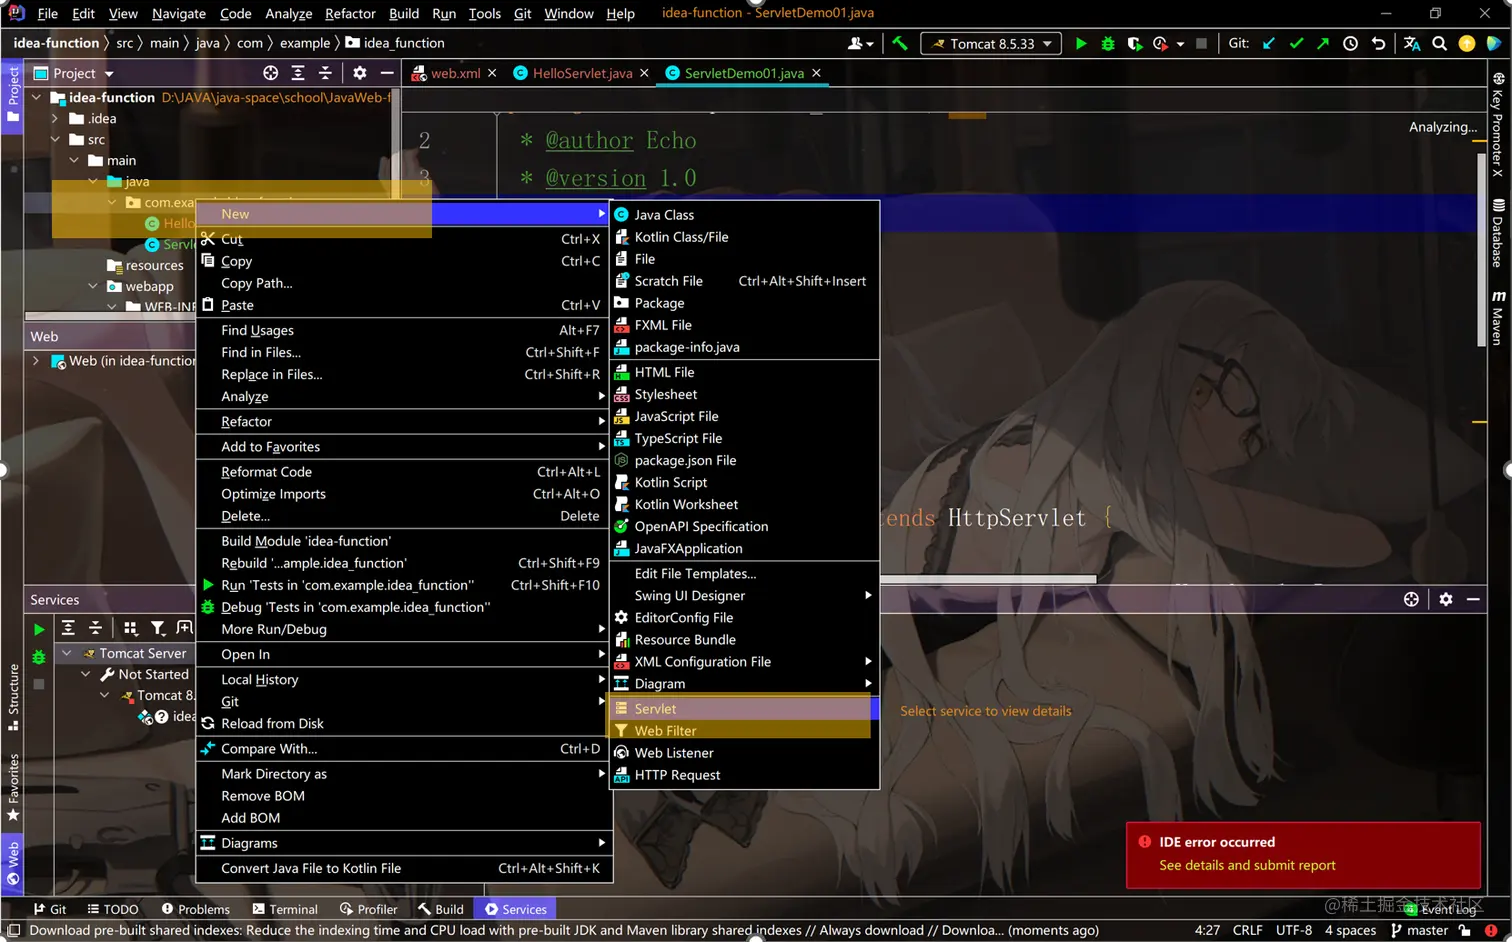Close the web.xml editor tab
The image size is (1512, 942).
[x=492, y=73]
